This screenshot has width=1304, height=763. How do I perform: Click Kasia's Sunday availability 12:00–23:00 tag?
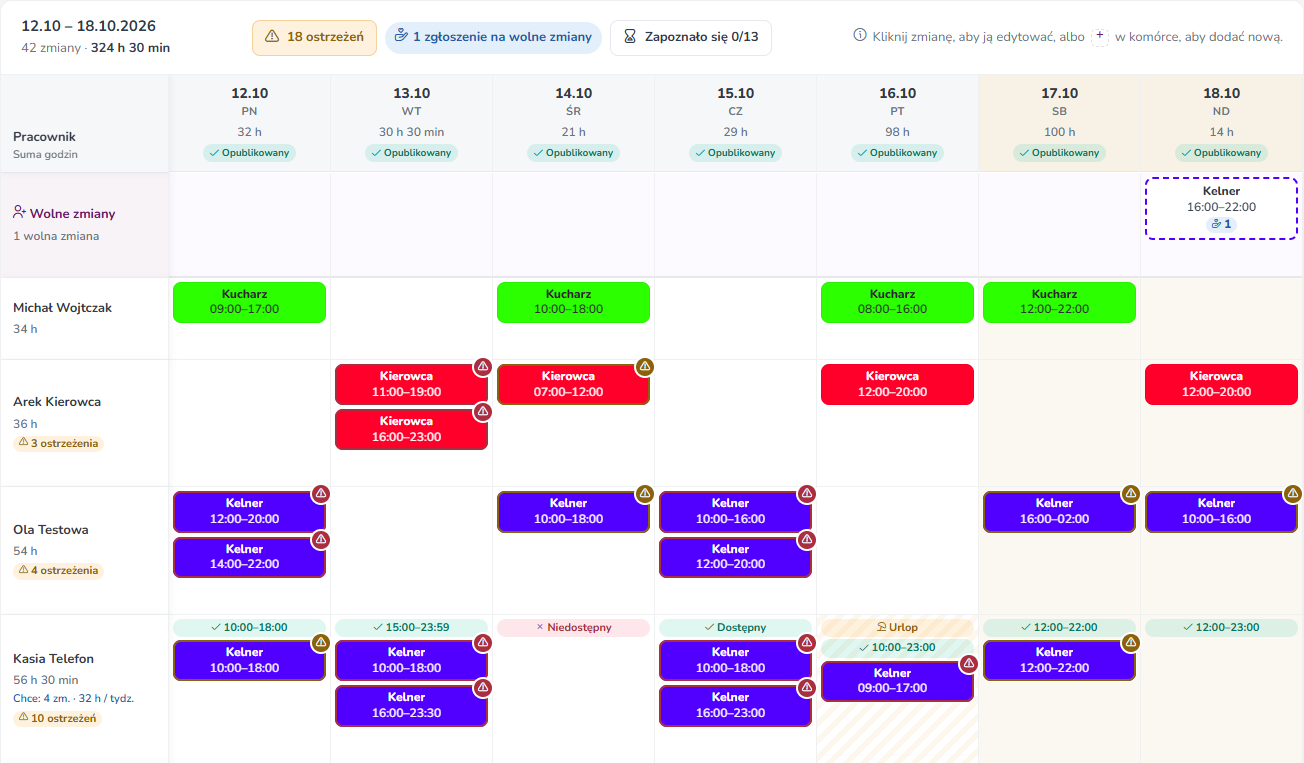tap(1222, 627)
